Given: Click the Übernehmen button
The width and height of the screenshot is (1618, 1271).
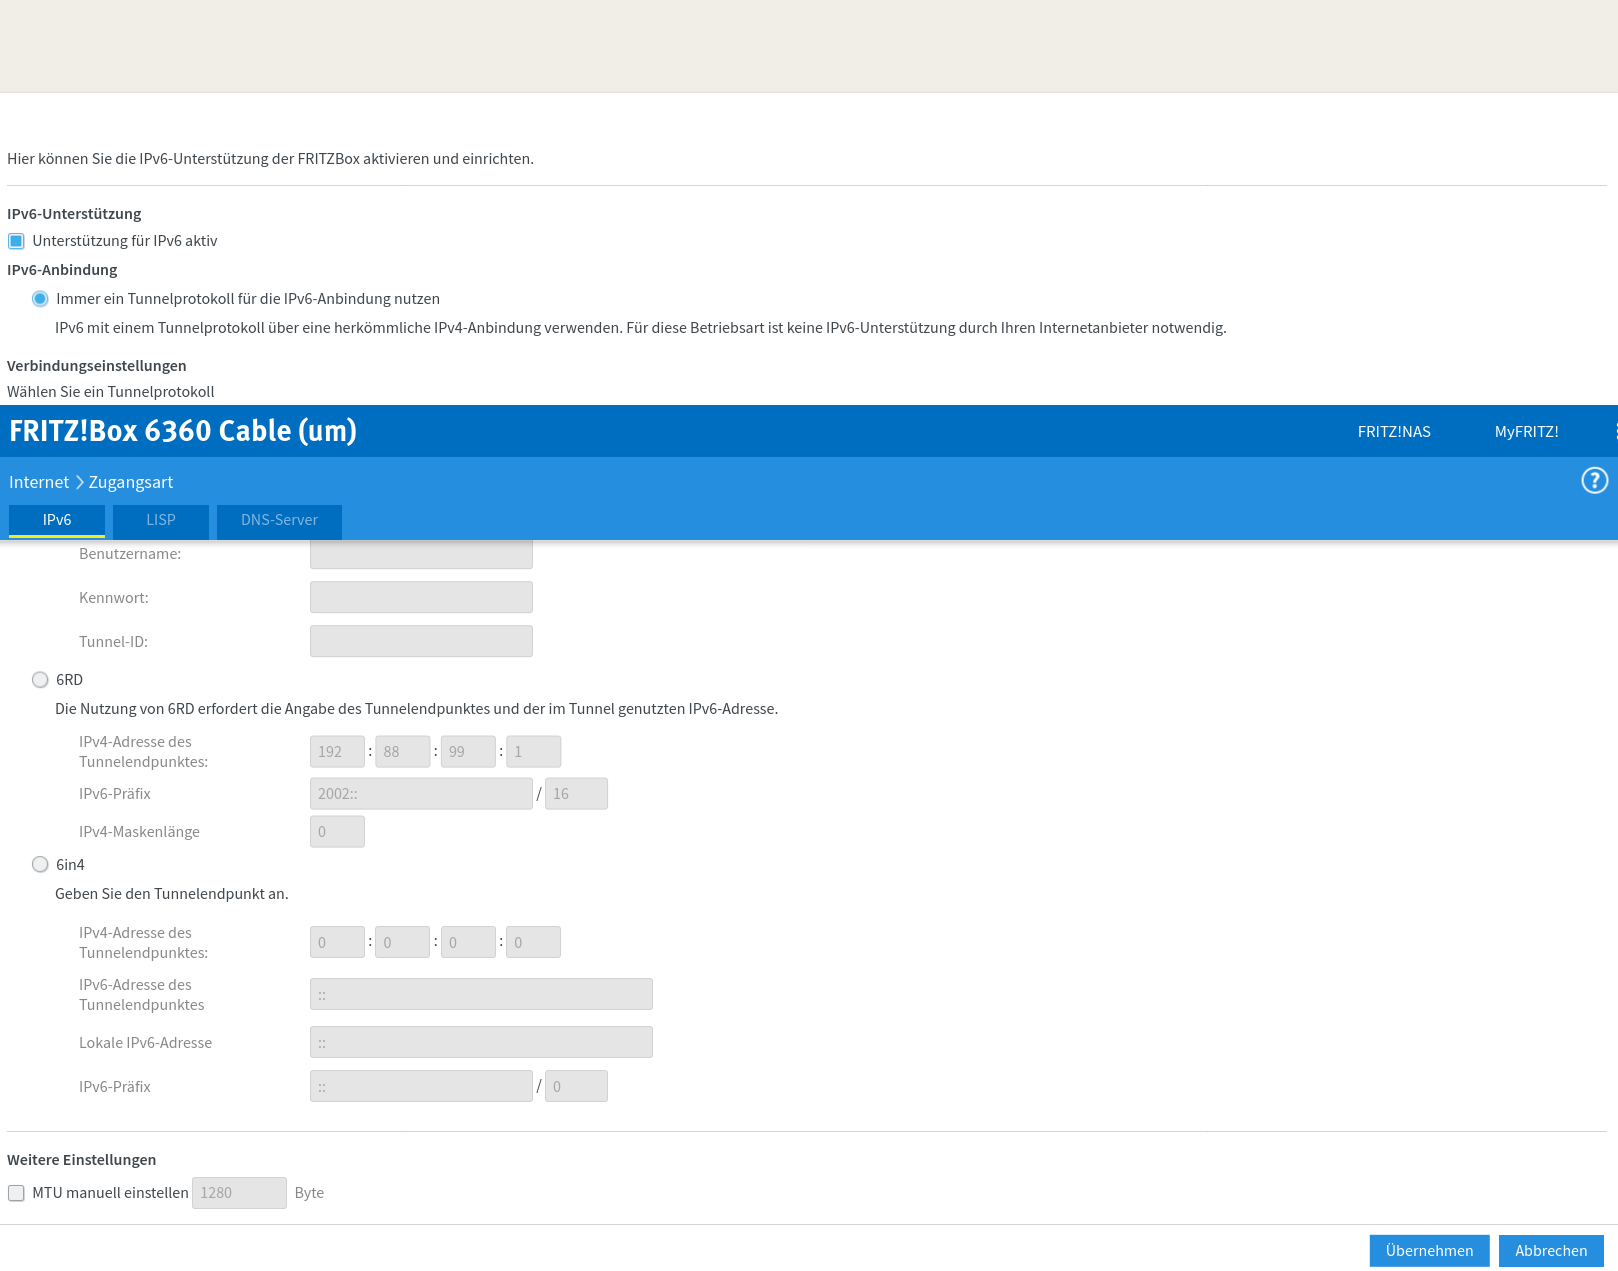Looking at the screenshot, I should click(1429, 1251).
